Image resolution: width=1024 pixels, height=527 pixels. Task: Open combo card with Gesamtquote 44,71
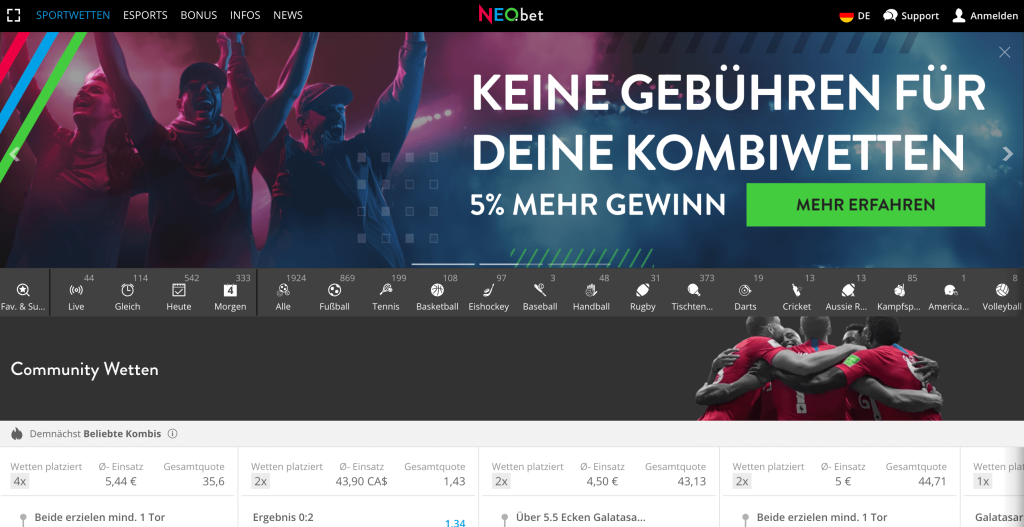(x=840, y=487)
